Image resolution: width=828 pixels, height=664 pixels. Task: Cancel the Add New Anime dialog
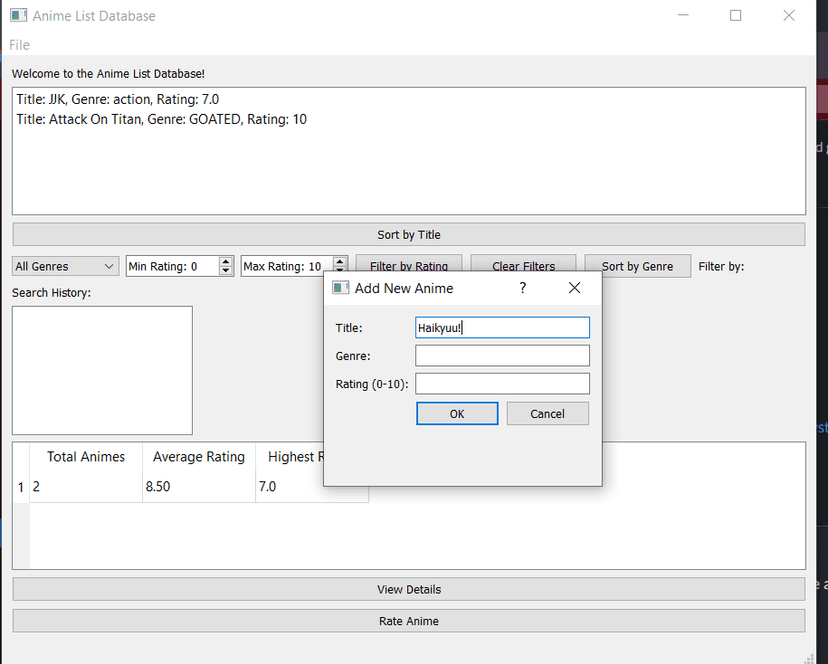(547, 414)
